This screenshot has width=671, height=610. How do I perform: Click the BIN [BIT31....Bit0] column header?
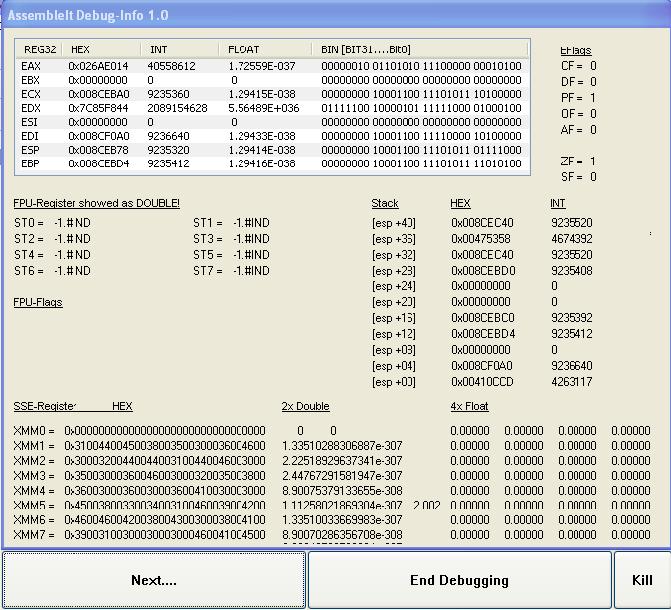point(366,49)
